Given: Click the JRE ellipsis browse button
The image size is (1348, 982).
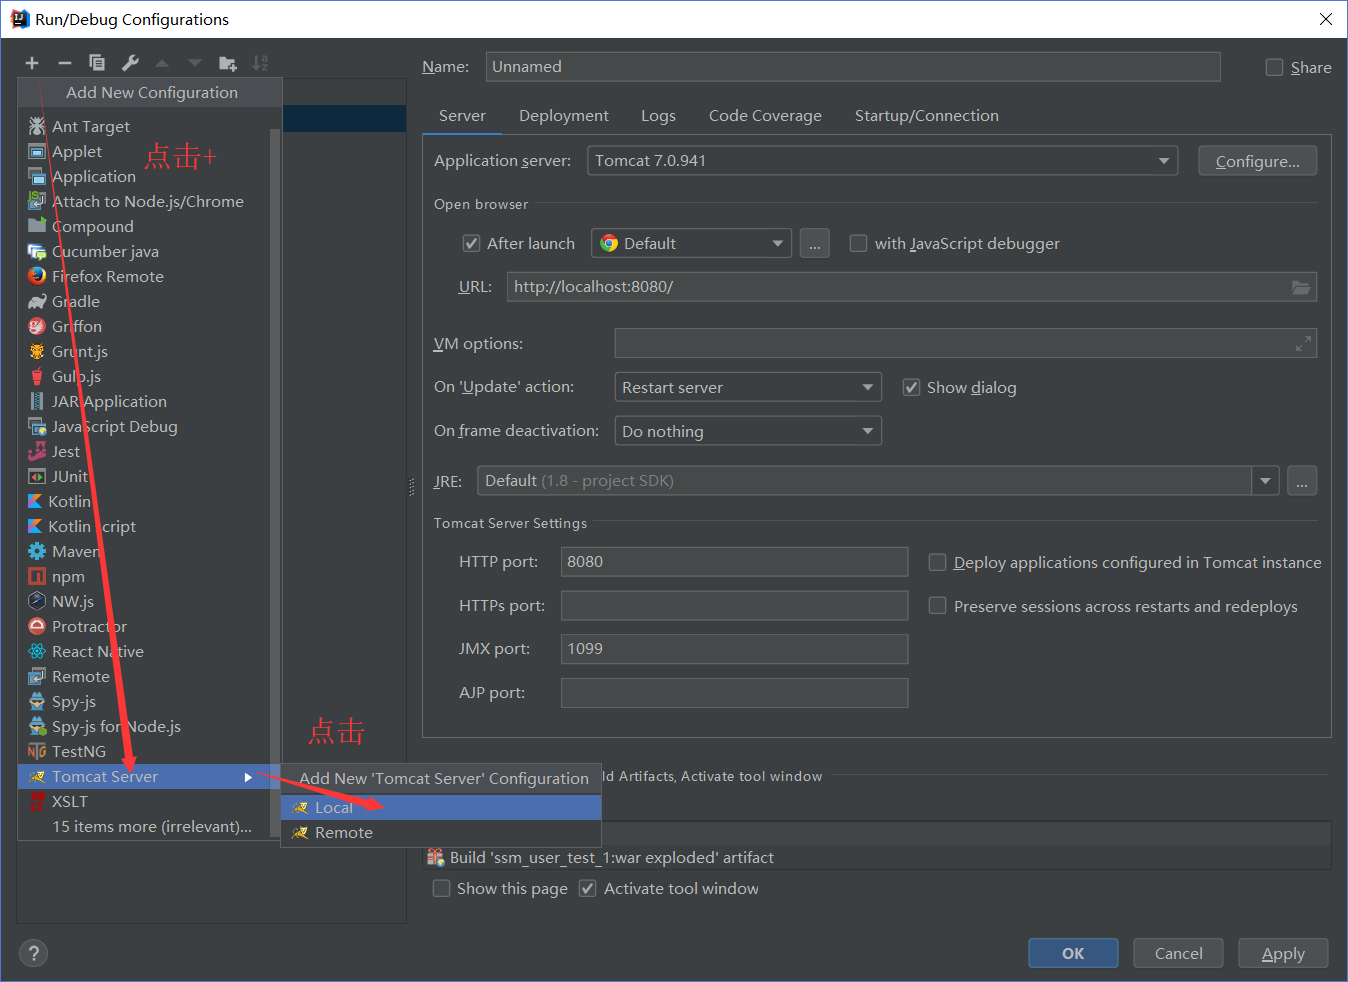Looking at the screenshot, I should 1302,481.
